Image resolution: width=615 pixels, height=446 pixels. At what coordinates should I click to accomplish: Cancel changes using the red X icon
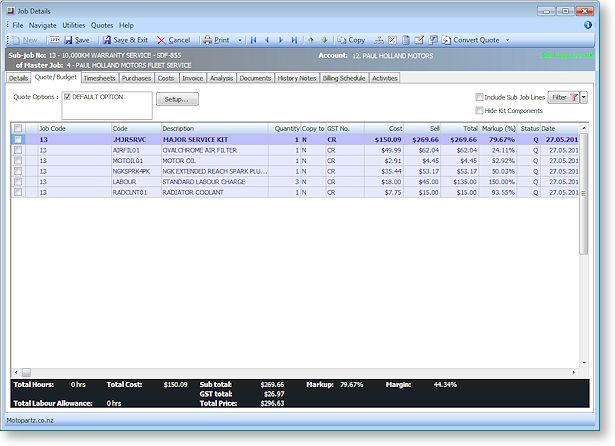click(173, 40)
